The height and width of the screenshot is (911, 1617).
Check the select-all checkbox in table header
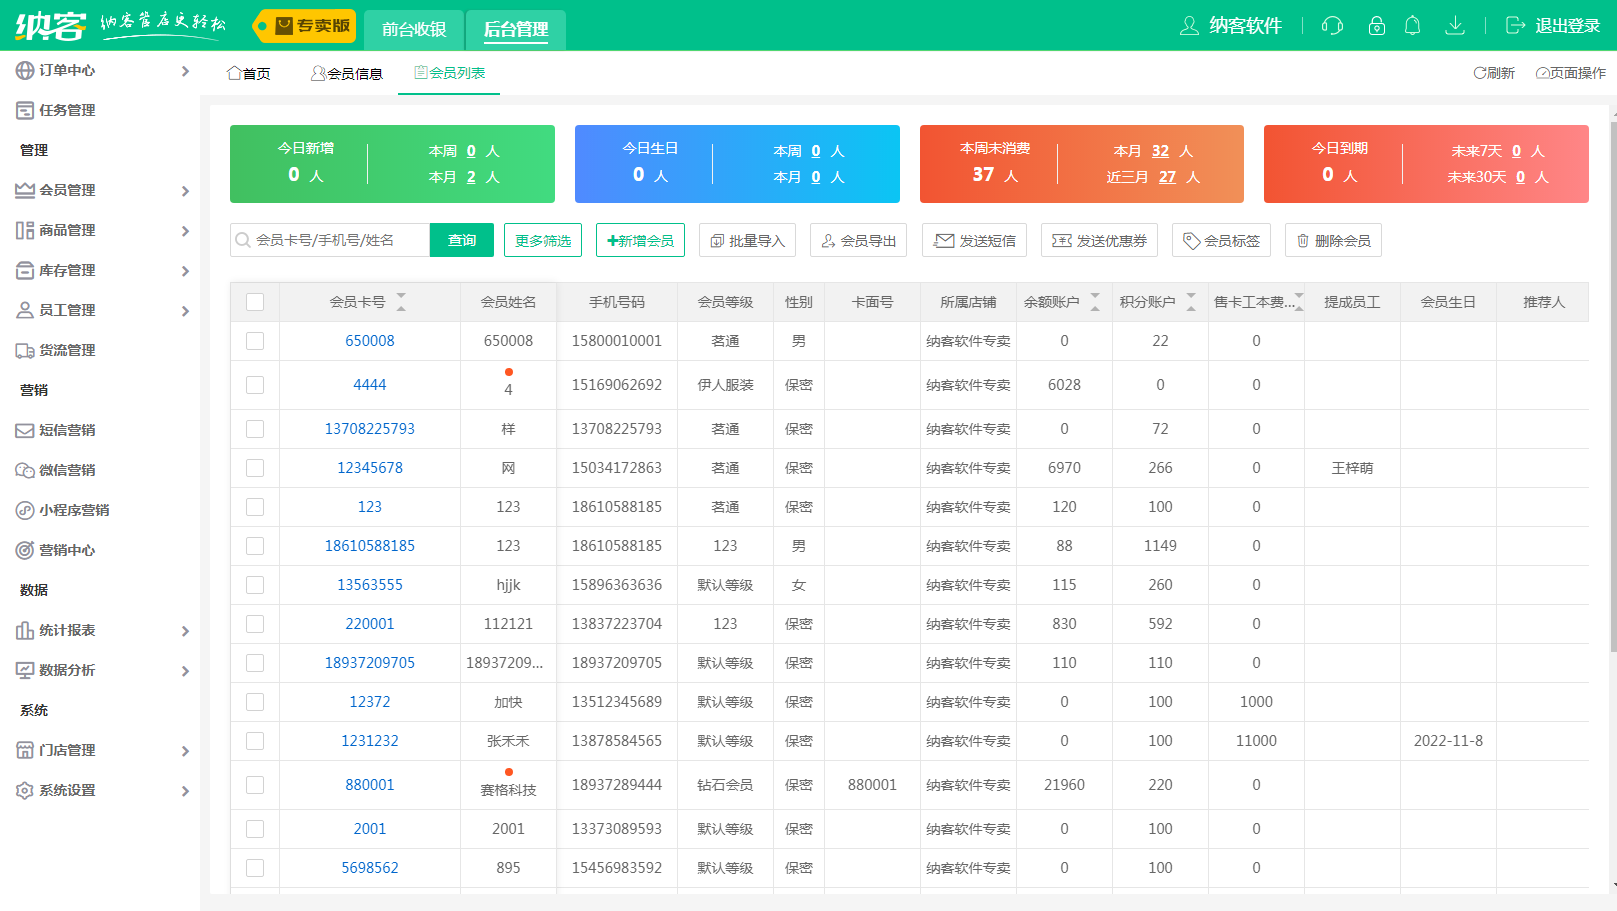point(255,301)
